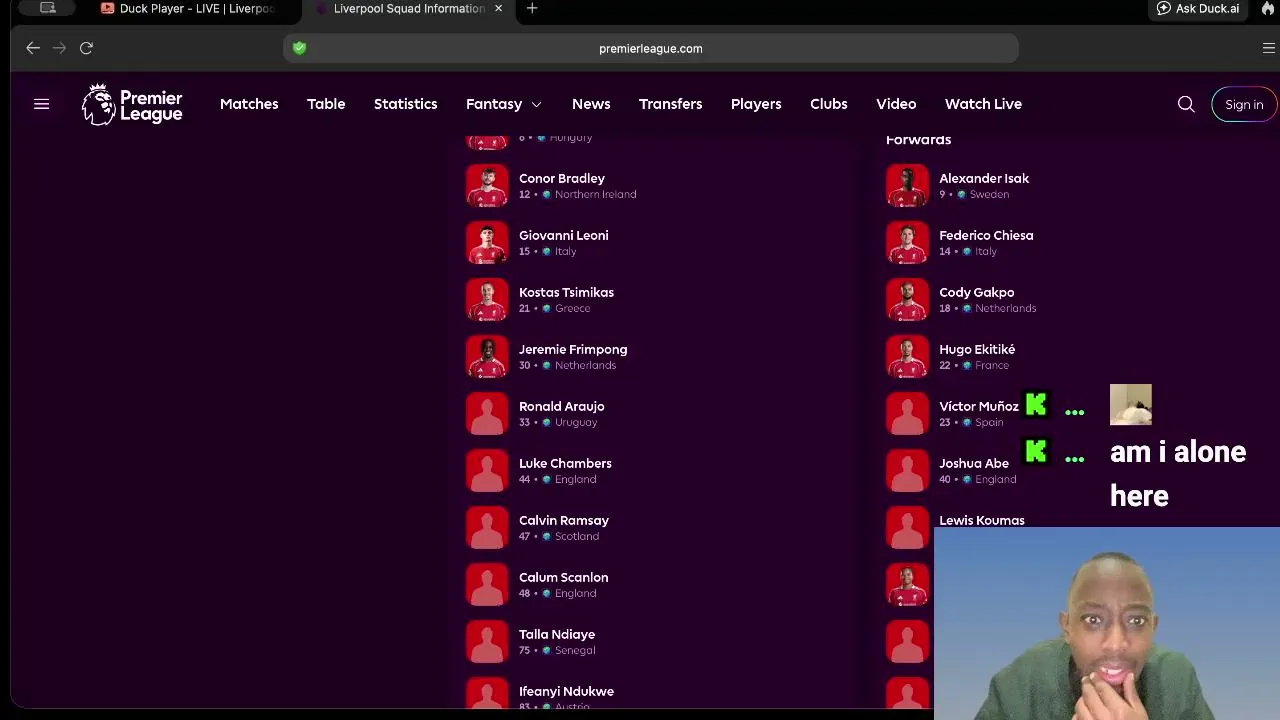
Task: Click Federico Chiesa's name
Action: pyautogui.click(x=986, y=235)
